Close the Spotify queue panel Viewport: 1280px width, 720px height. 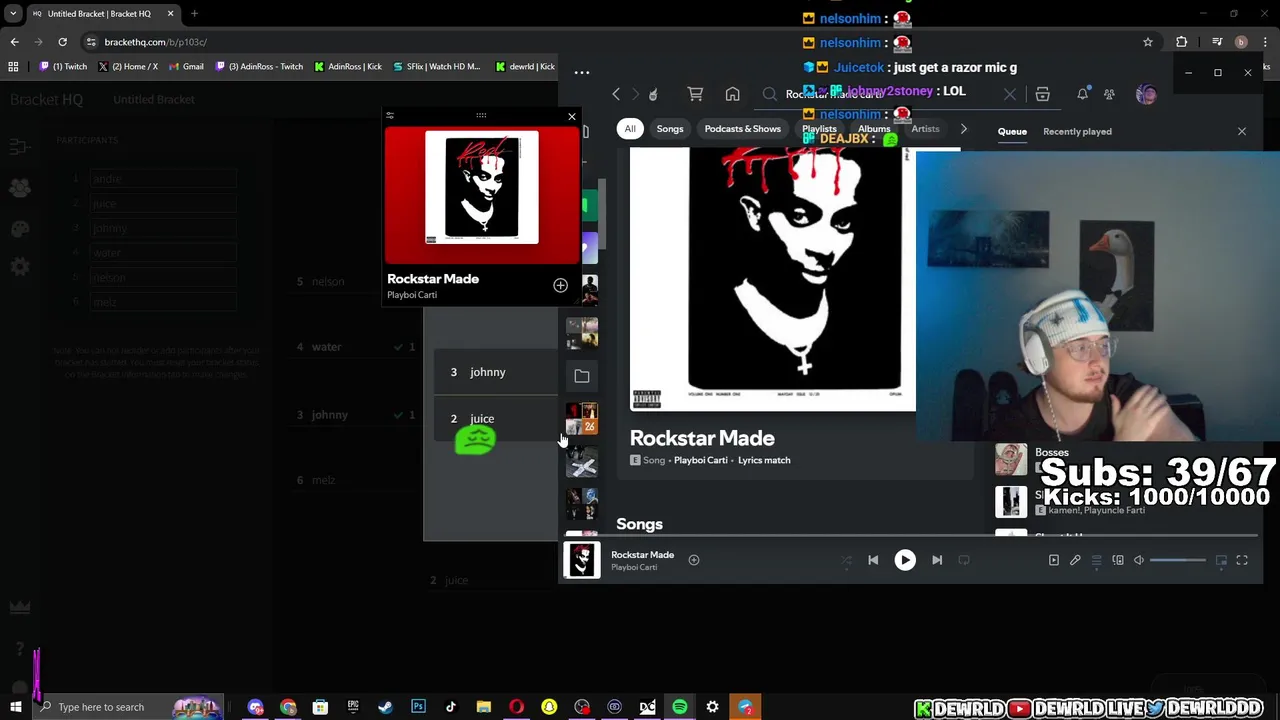pos(1242,131)
